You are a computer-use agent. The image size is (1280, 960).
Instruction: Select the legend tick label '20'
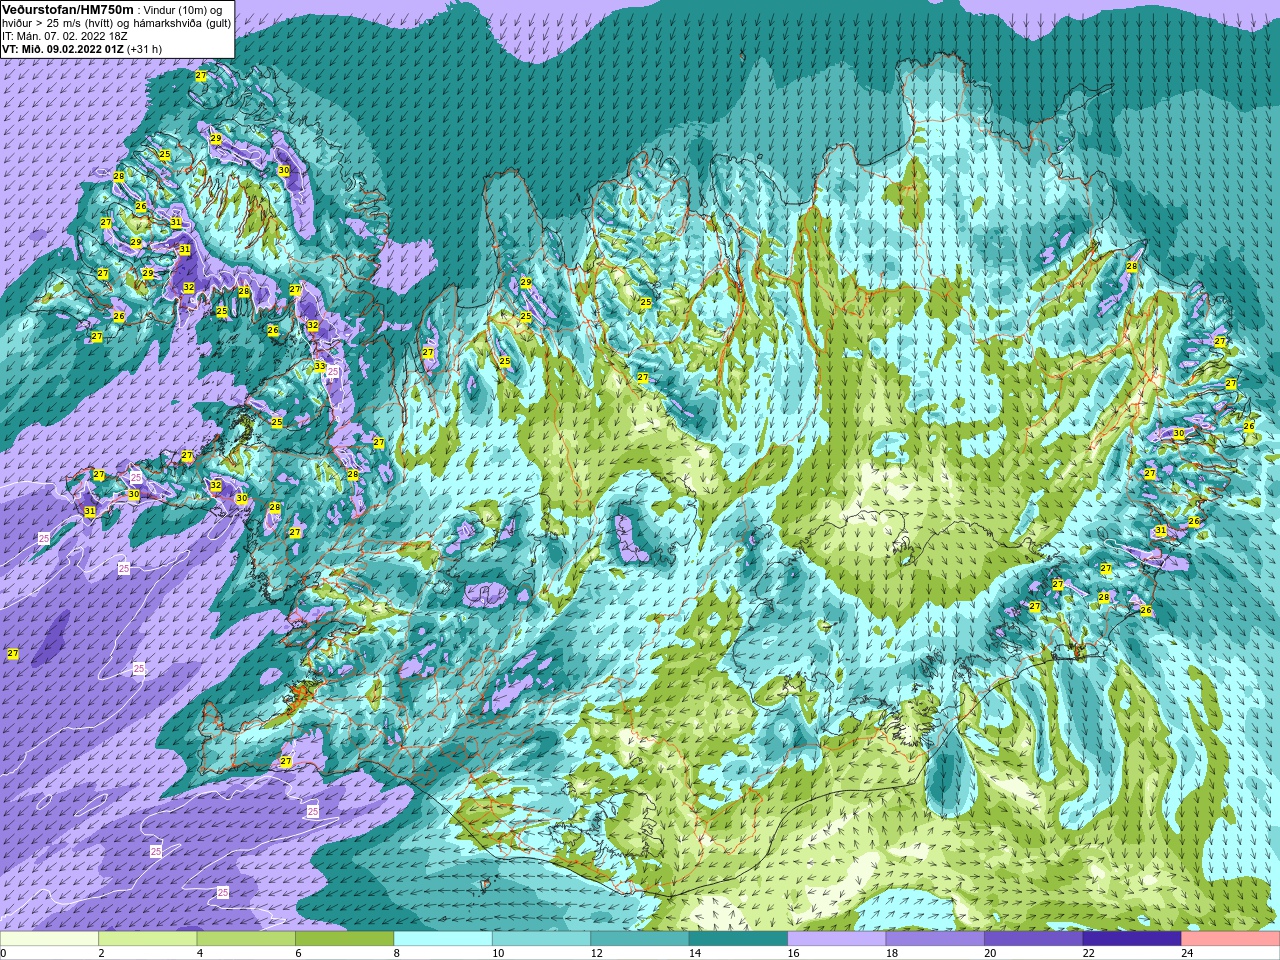990,953
